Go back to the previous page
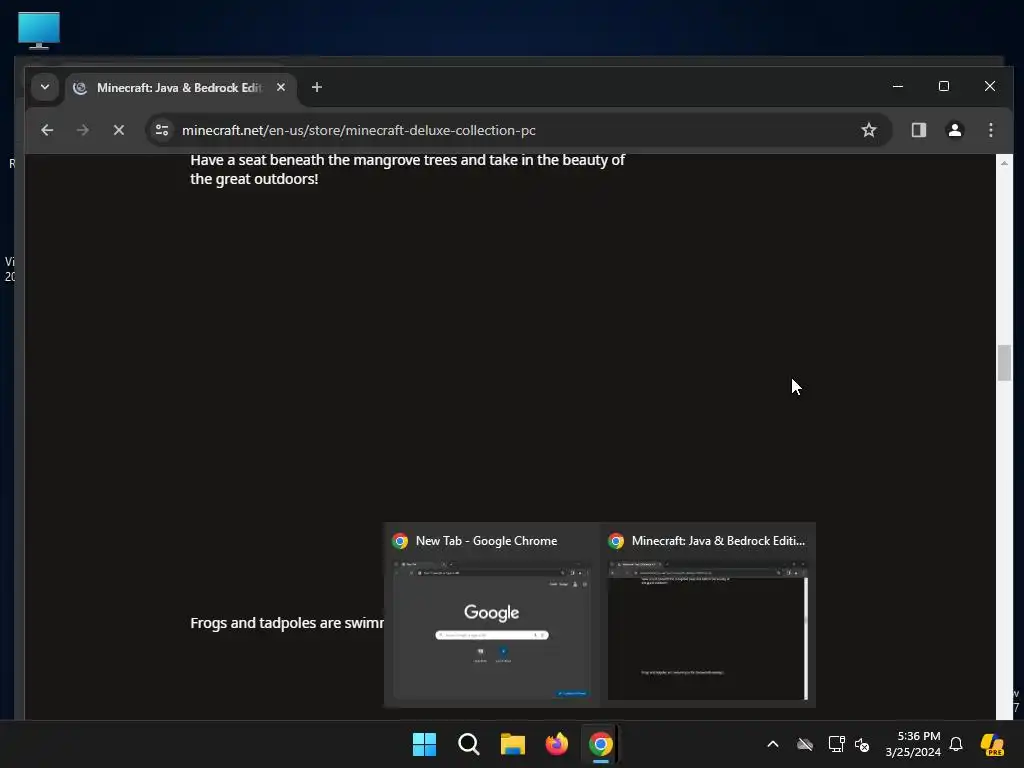The height and width of the screenshot is (768, 1024). coord(47,130)
